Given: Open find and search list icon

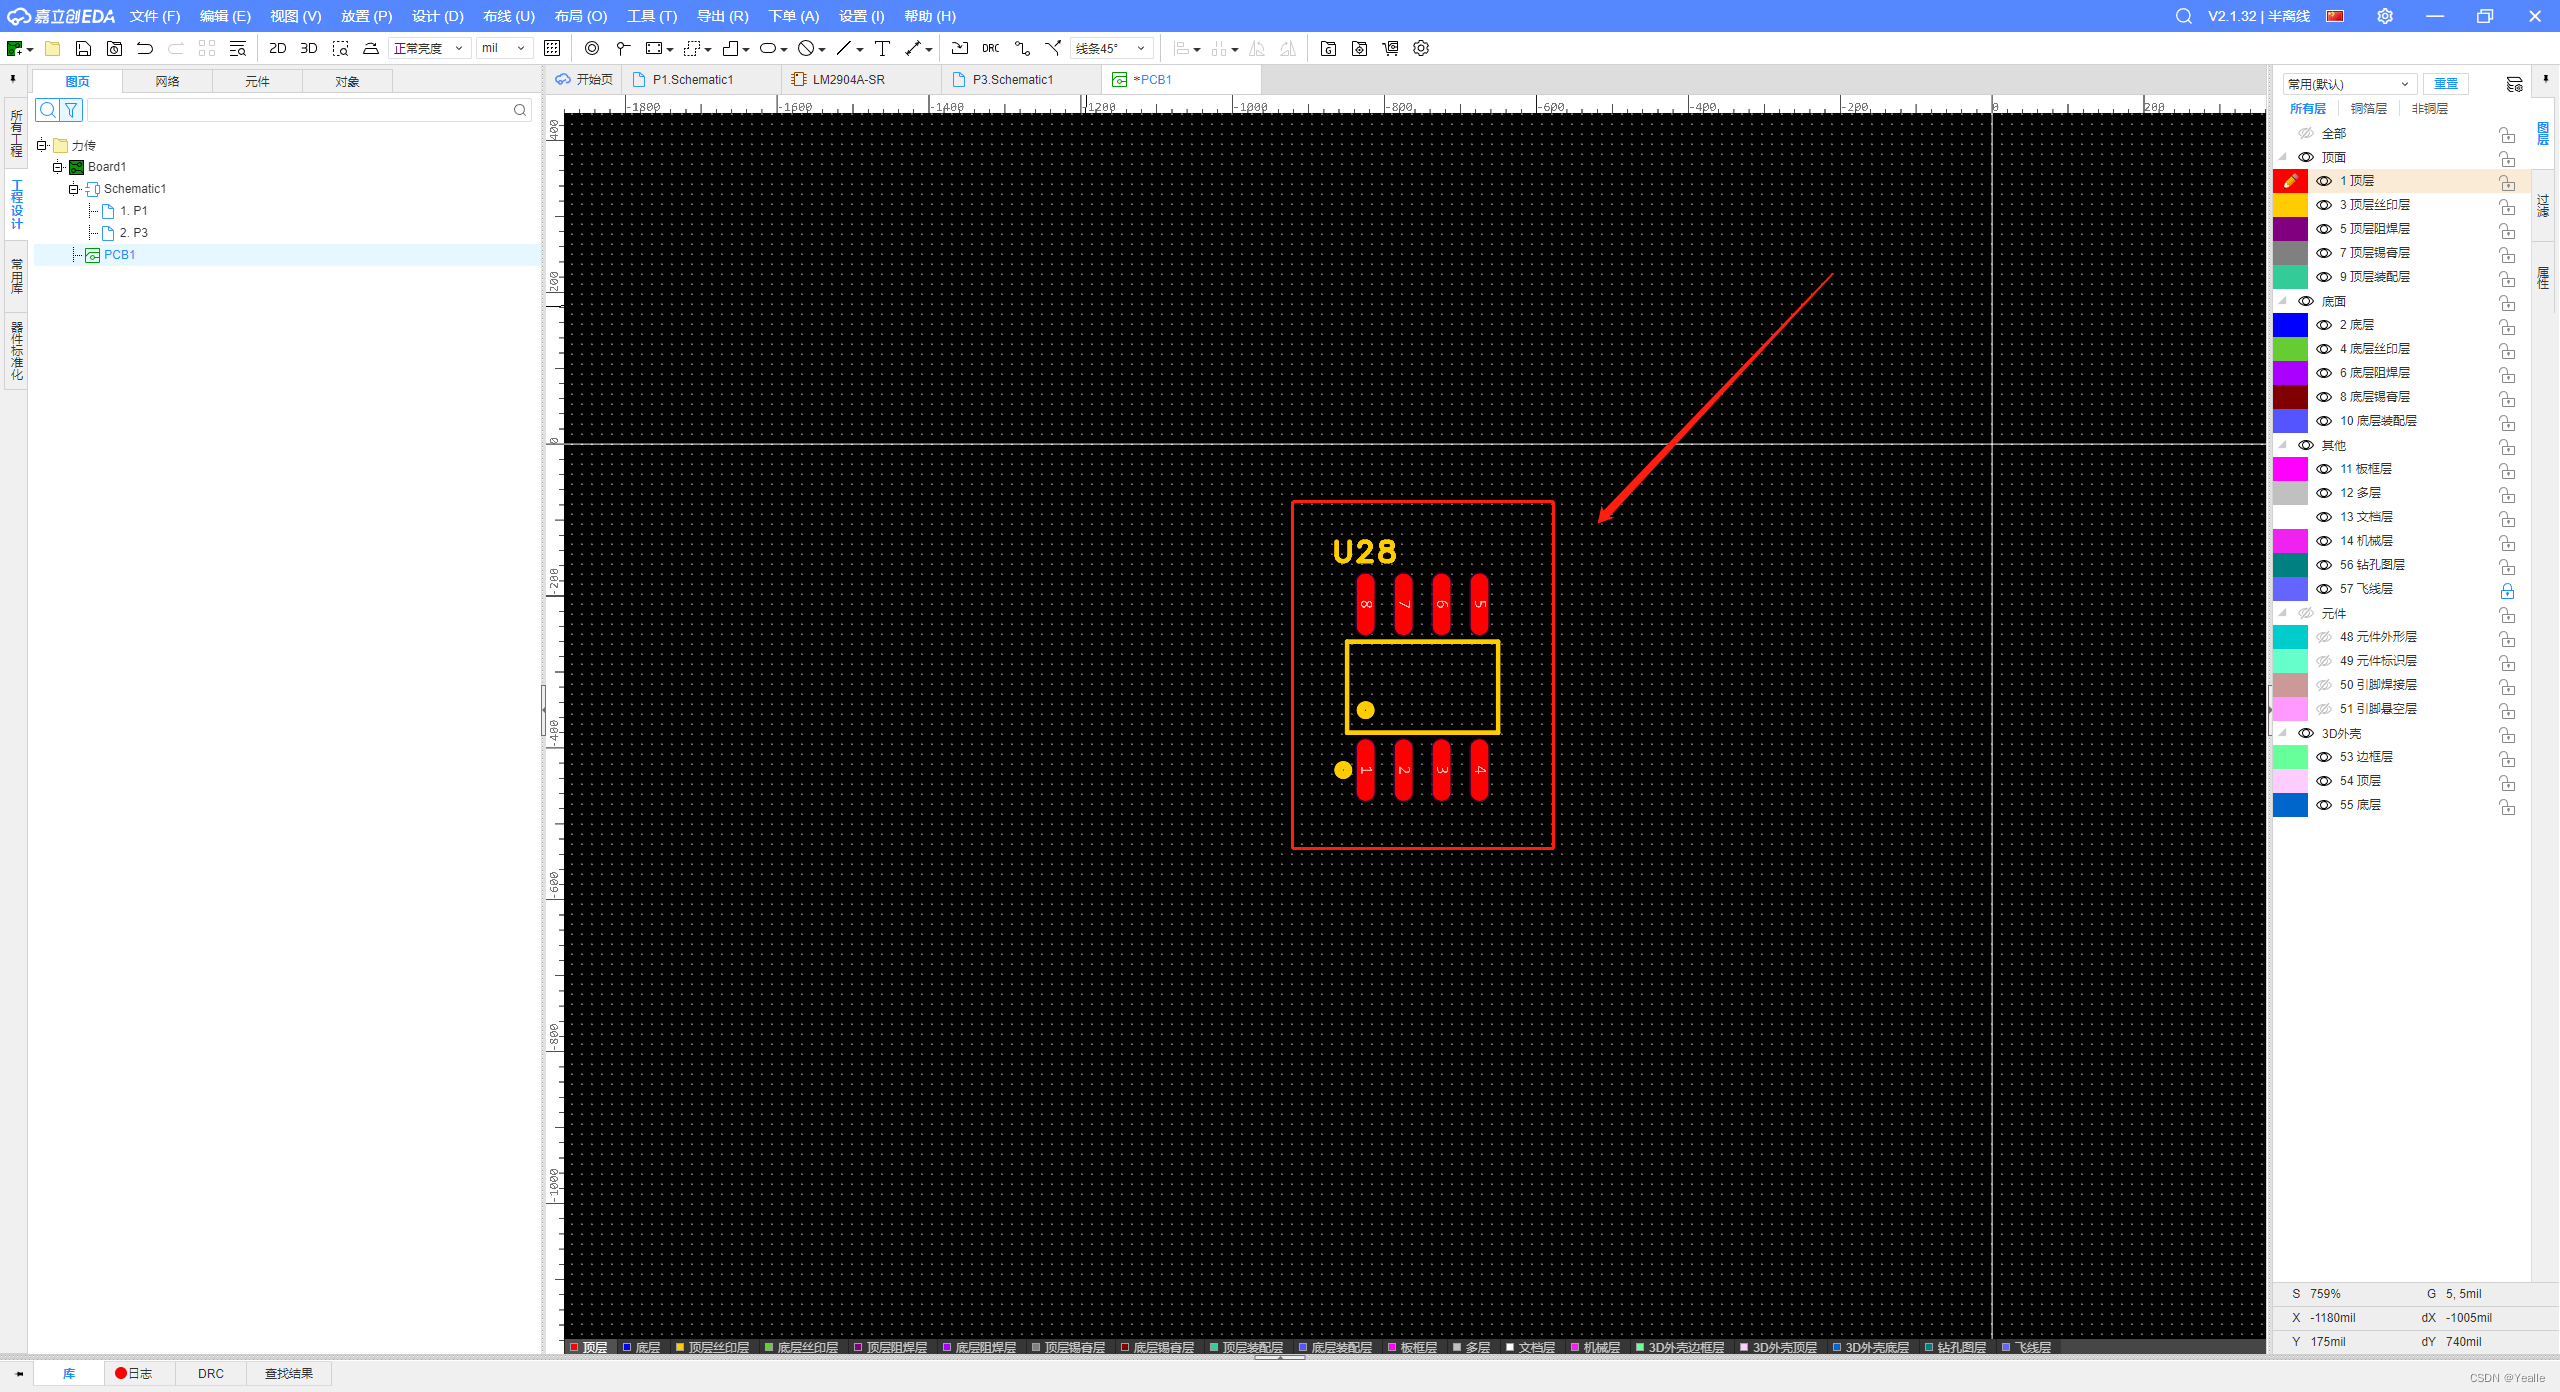Looking at the screenshot, I should 238,48.
